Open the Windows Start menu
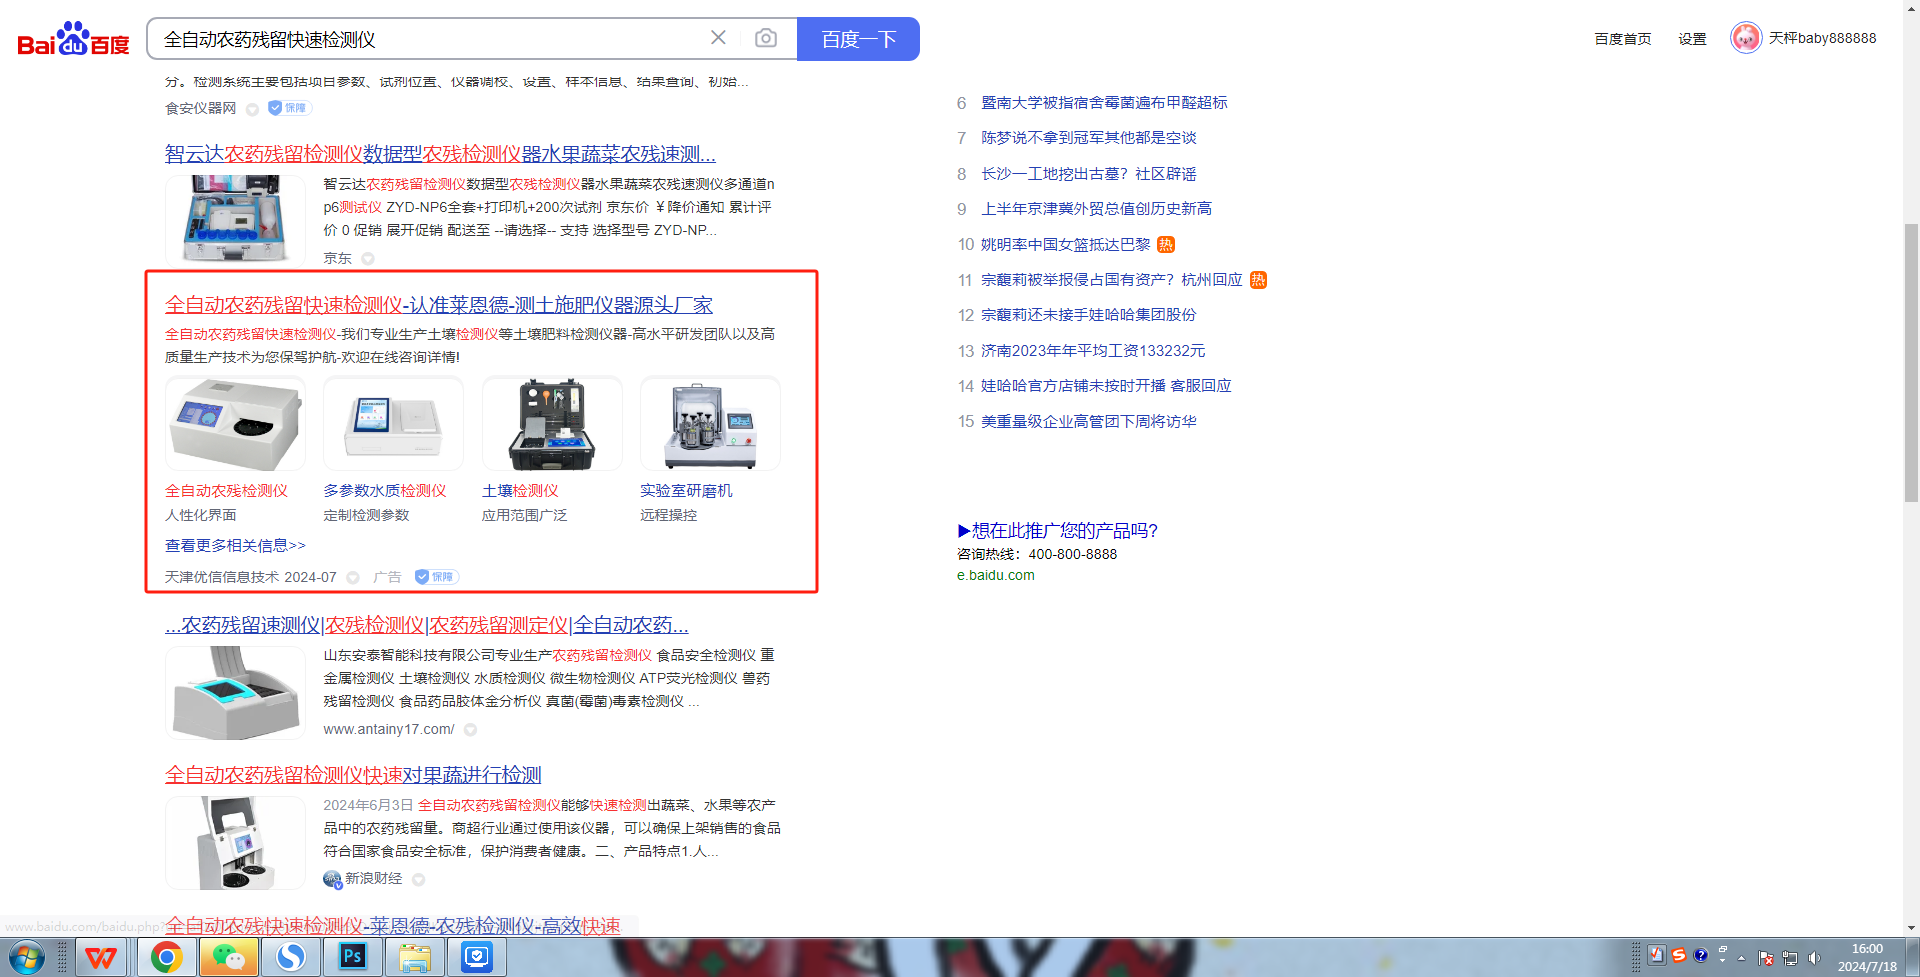 27,958
